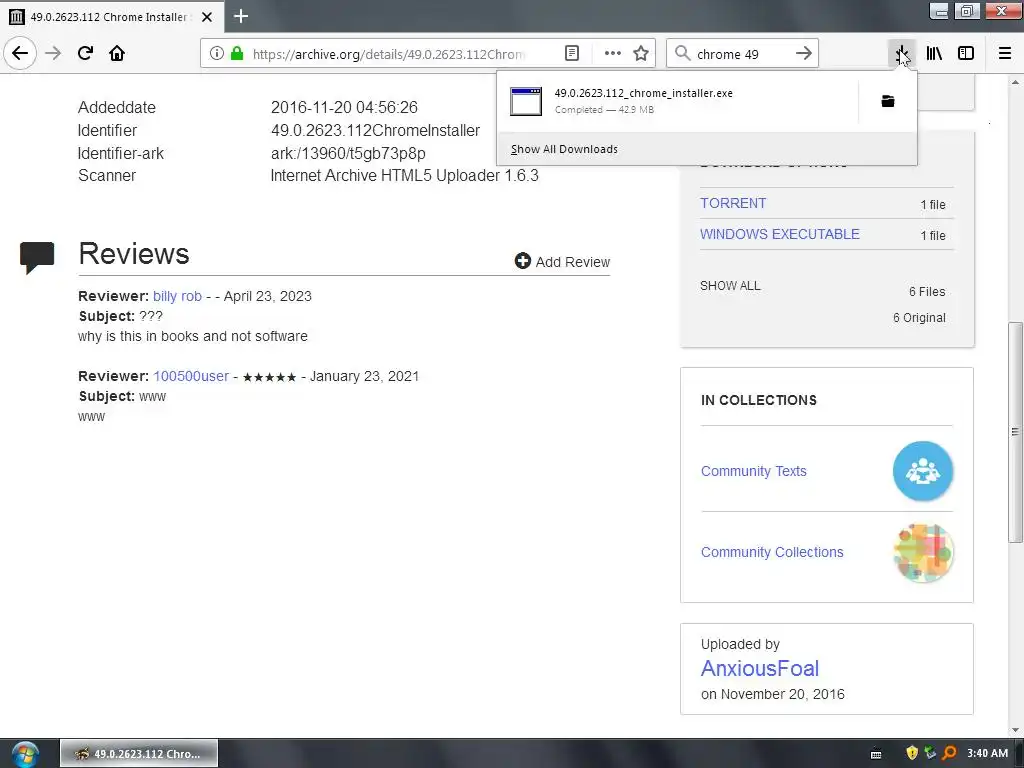The width and height of the screenshot is (1024, 768).
Task: Click the search magnifier icon
Action: click(682, 54)
